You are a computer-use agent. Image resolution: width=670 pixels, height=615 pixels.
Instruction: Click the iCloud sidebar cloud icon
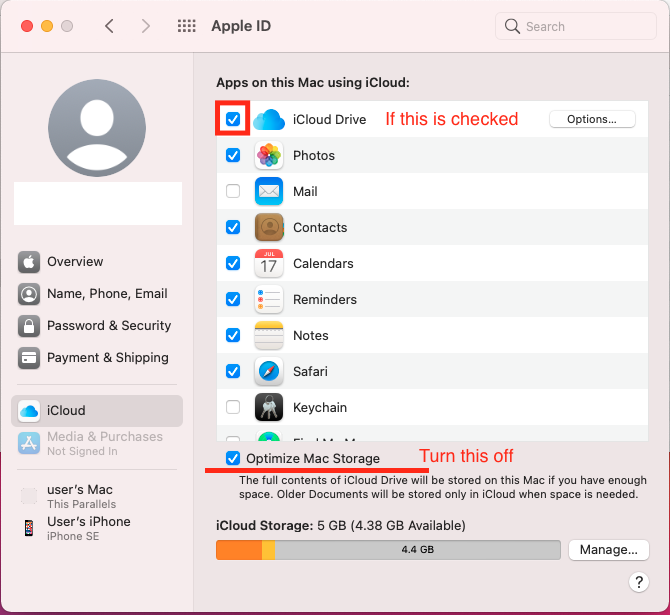click(29, 411)
